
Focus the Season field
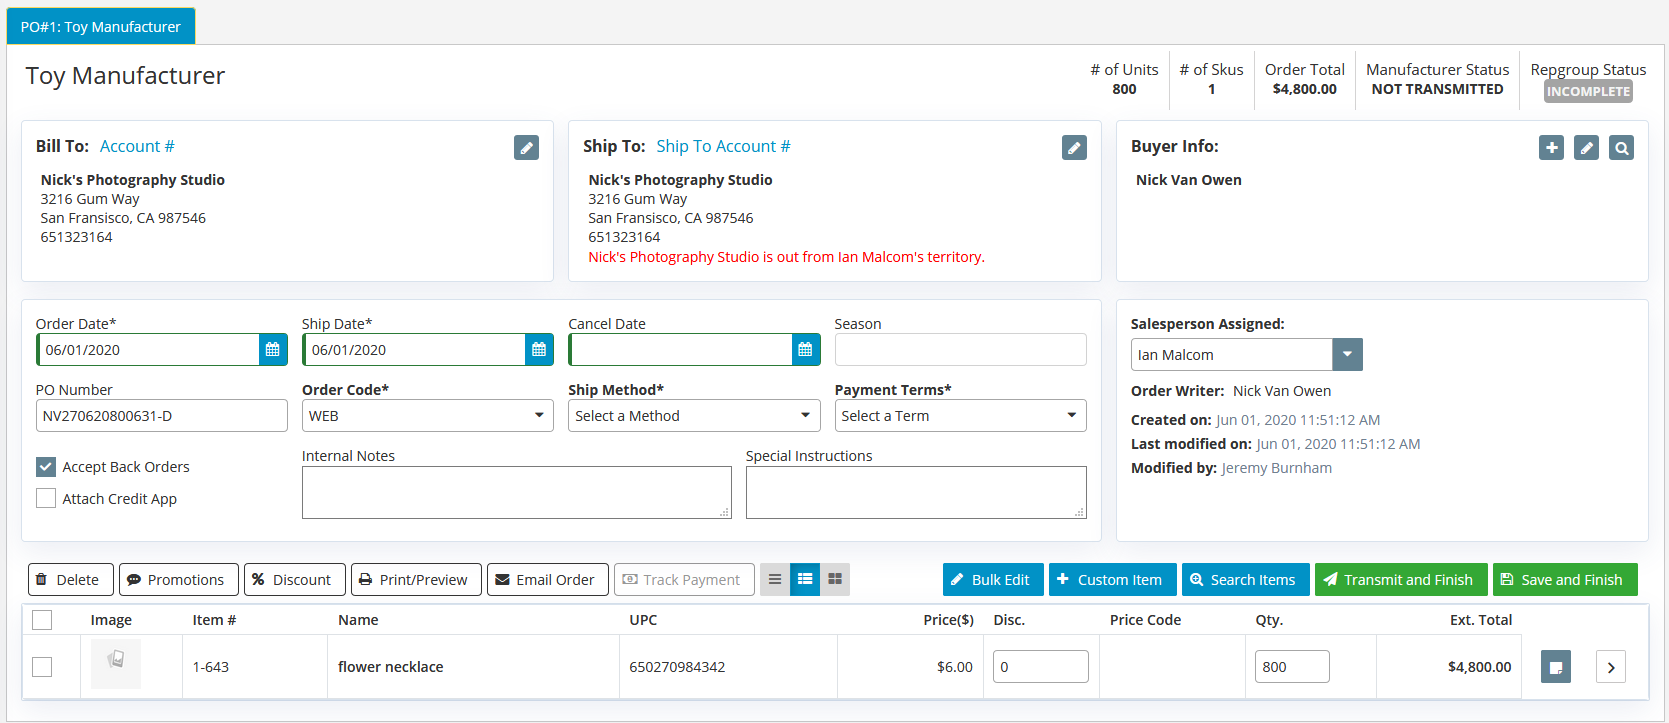point(961,350)
